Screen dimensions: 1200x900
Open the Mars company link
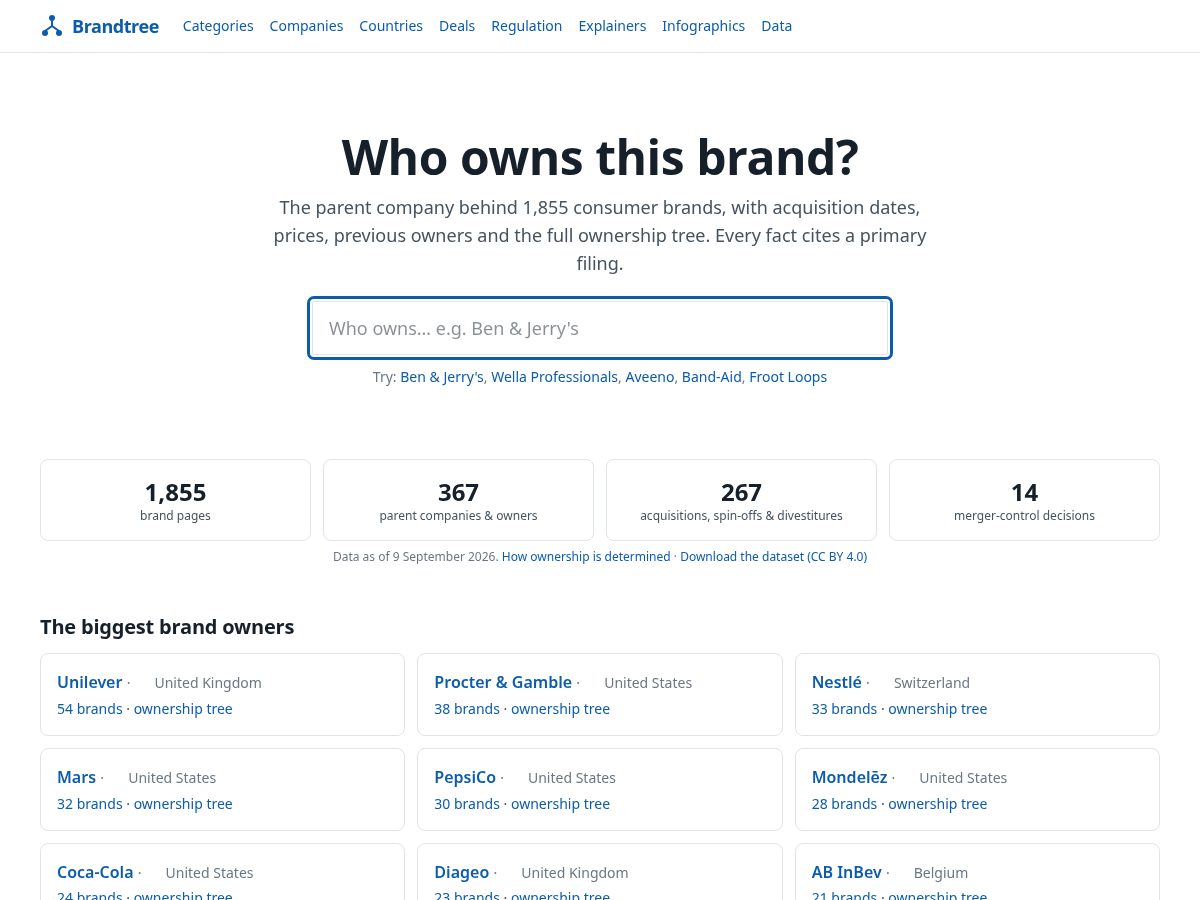point(76,777)
